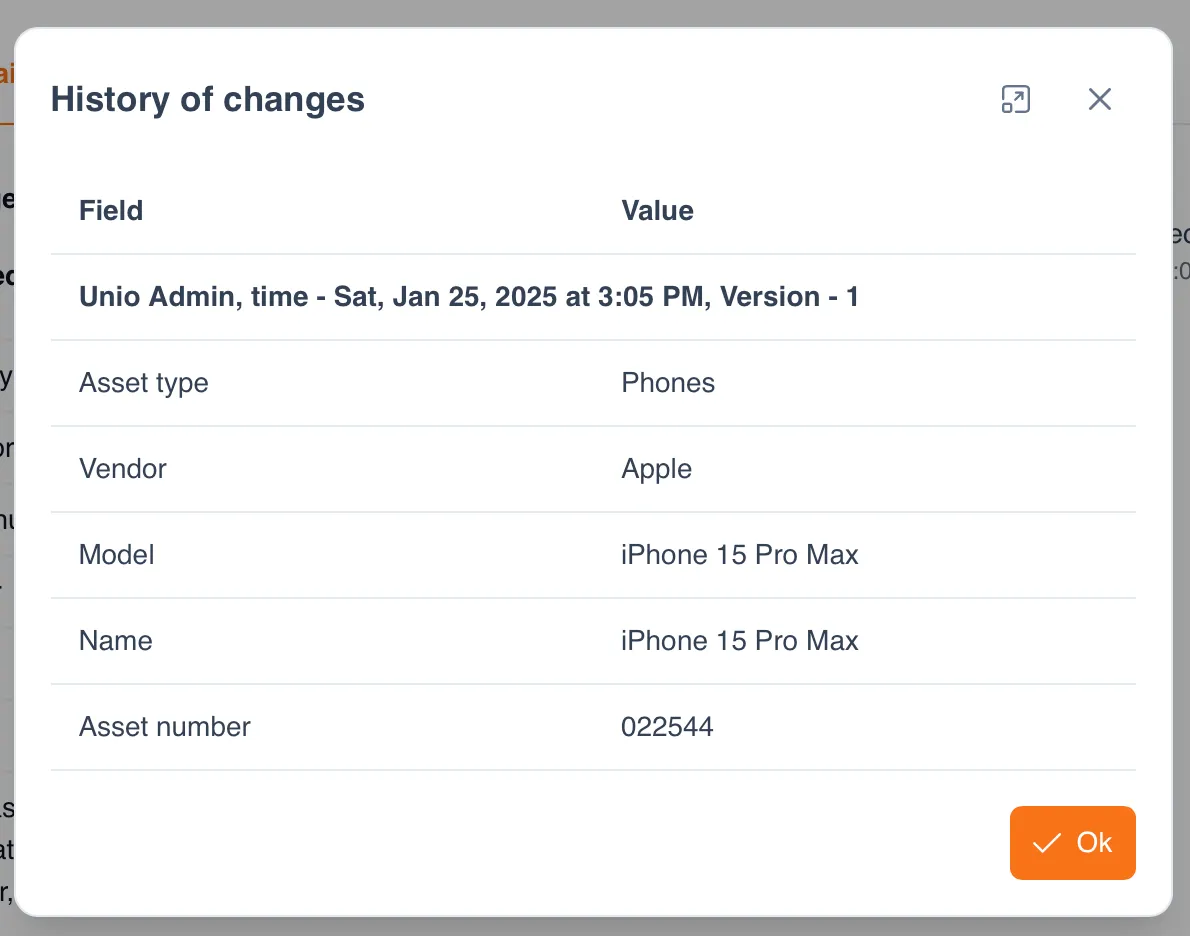The width and height of the screenshot is (1190, 936).
Task: Select the Apple vendor value
Action: point(656,469)
